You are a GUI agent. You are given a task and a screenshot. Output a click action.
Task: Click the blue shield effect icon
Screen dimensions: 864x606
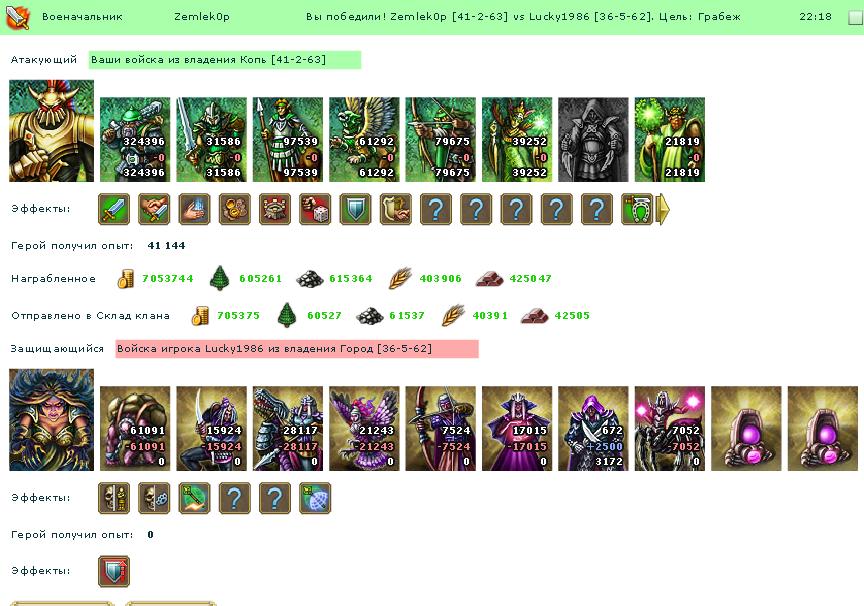click(x=355, y=209)
